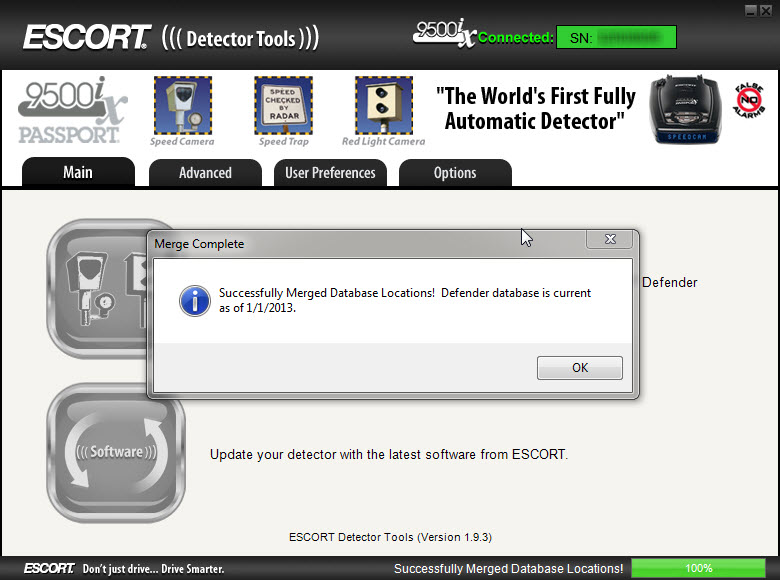Viewport: 780px width, 580px height.
Task: Click the radar detector product image
Action: point(684,109)
